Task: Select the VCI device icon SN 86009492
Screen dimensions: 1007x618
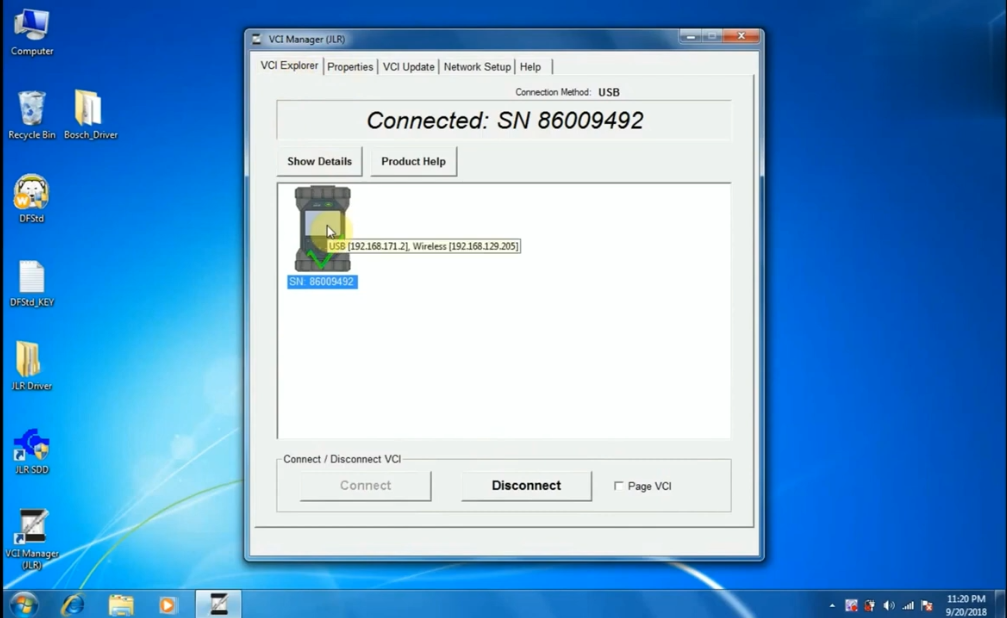Action: coord(322,229)
